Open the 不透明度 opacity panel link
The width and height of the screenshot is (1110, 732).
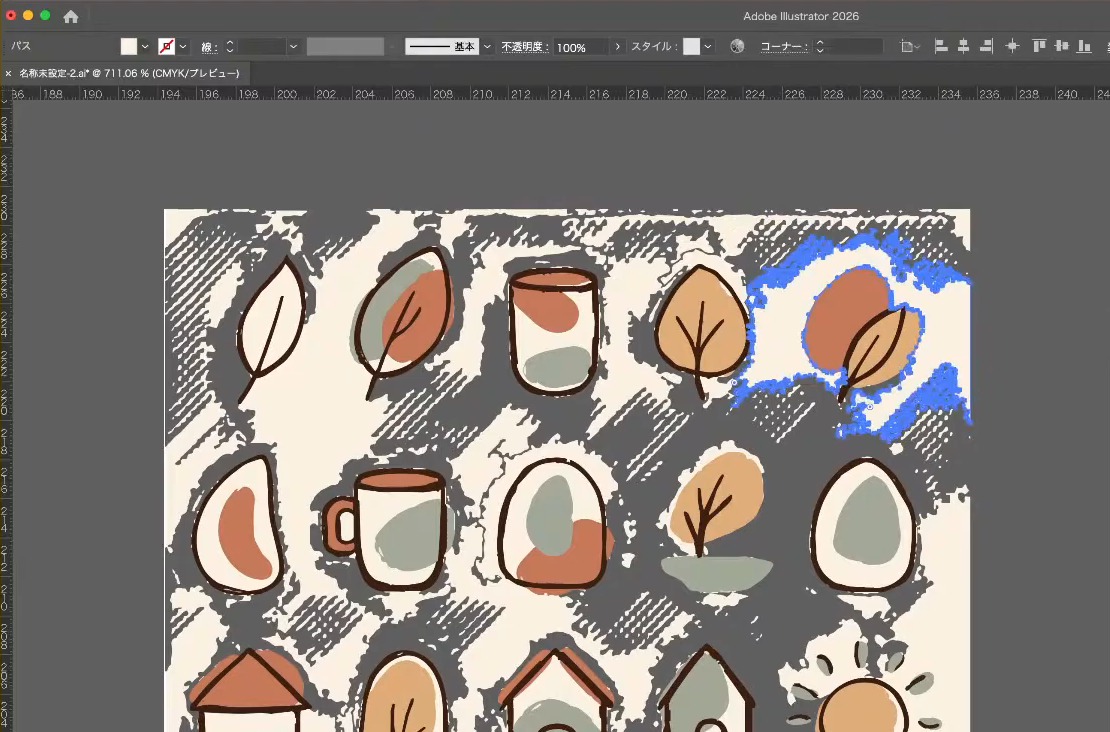pos(525,47)
